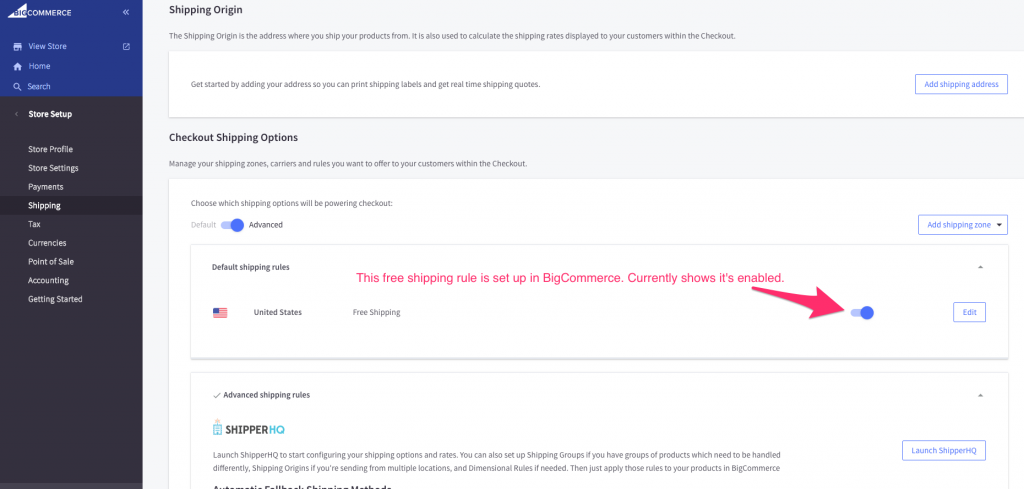1024x489 pixels.
Task: Click the Search magnifier icon
Action: tap(17, 87)
